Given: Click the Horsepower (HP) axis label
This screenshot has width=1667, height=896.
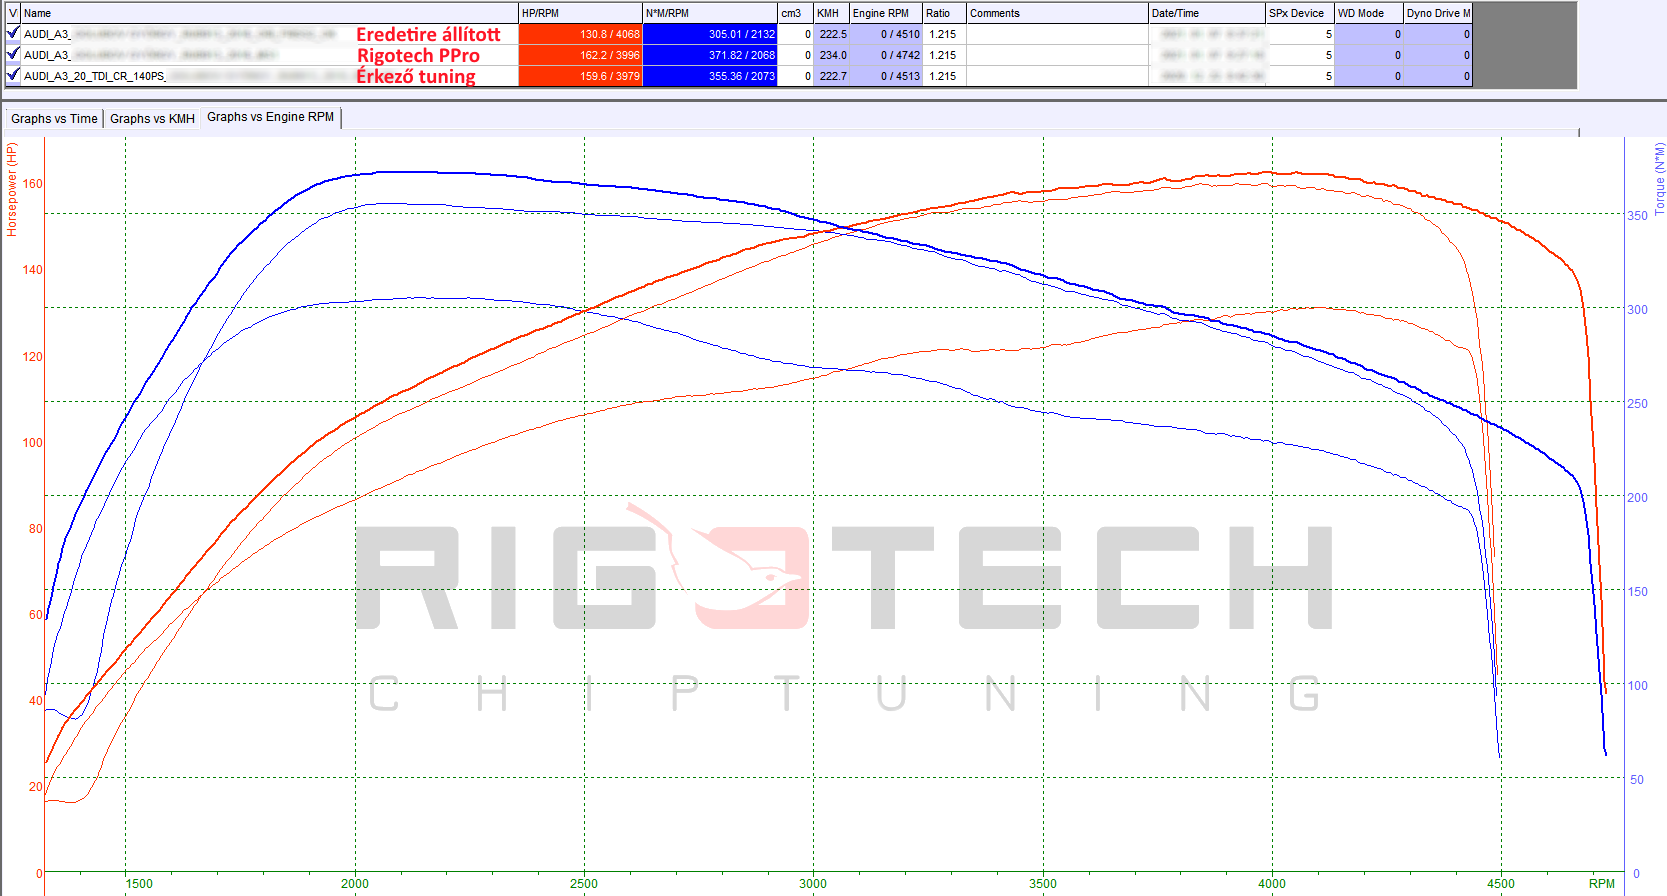Looking at the screenshot, I should coord(12,189).
